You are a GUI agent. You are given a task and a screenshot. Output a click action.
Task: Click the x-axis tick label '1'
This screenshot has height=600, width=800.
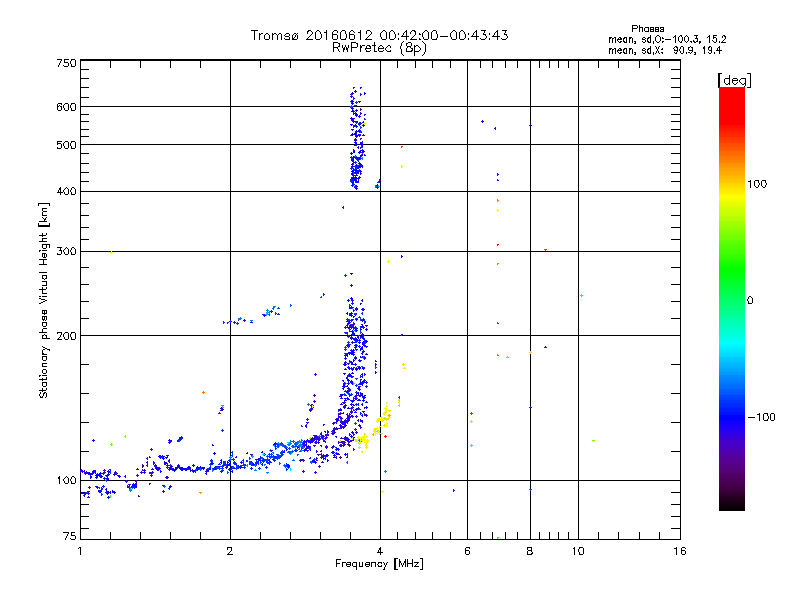coord(80,551)
